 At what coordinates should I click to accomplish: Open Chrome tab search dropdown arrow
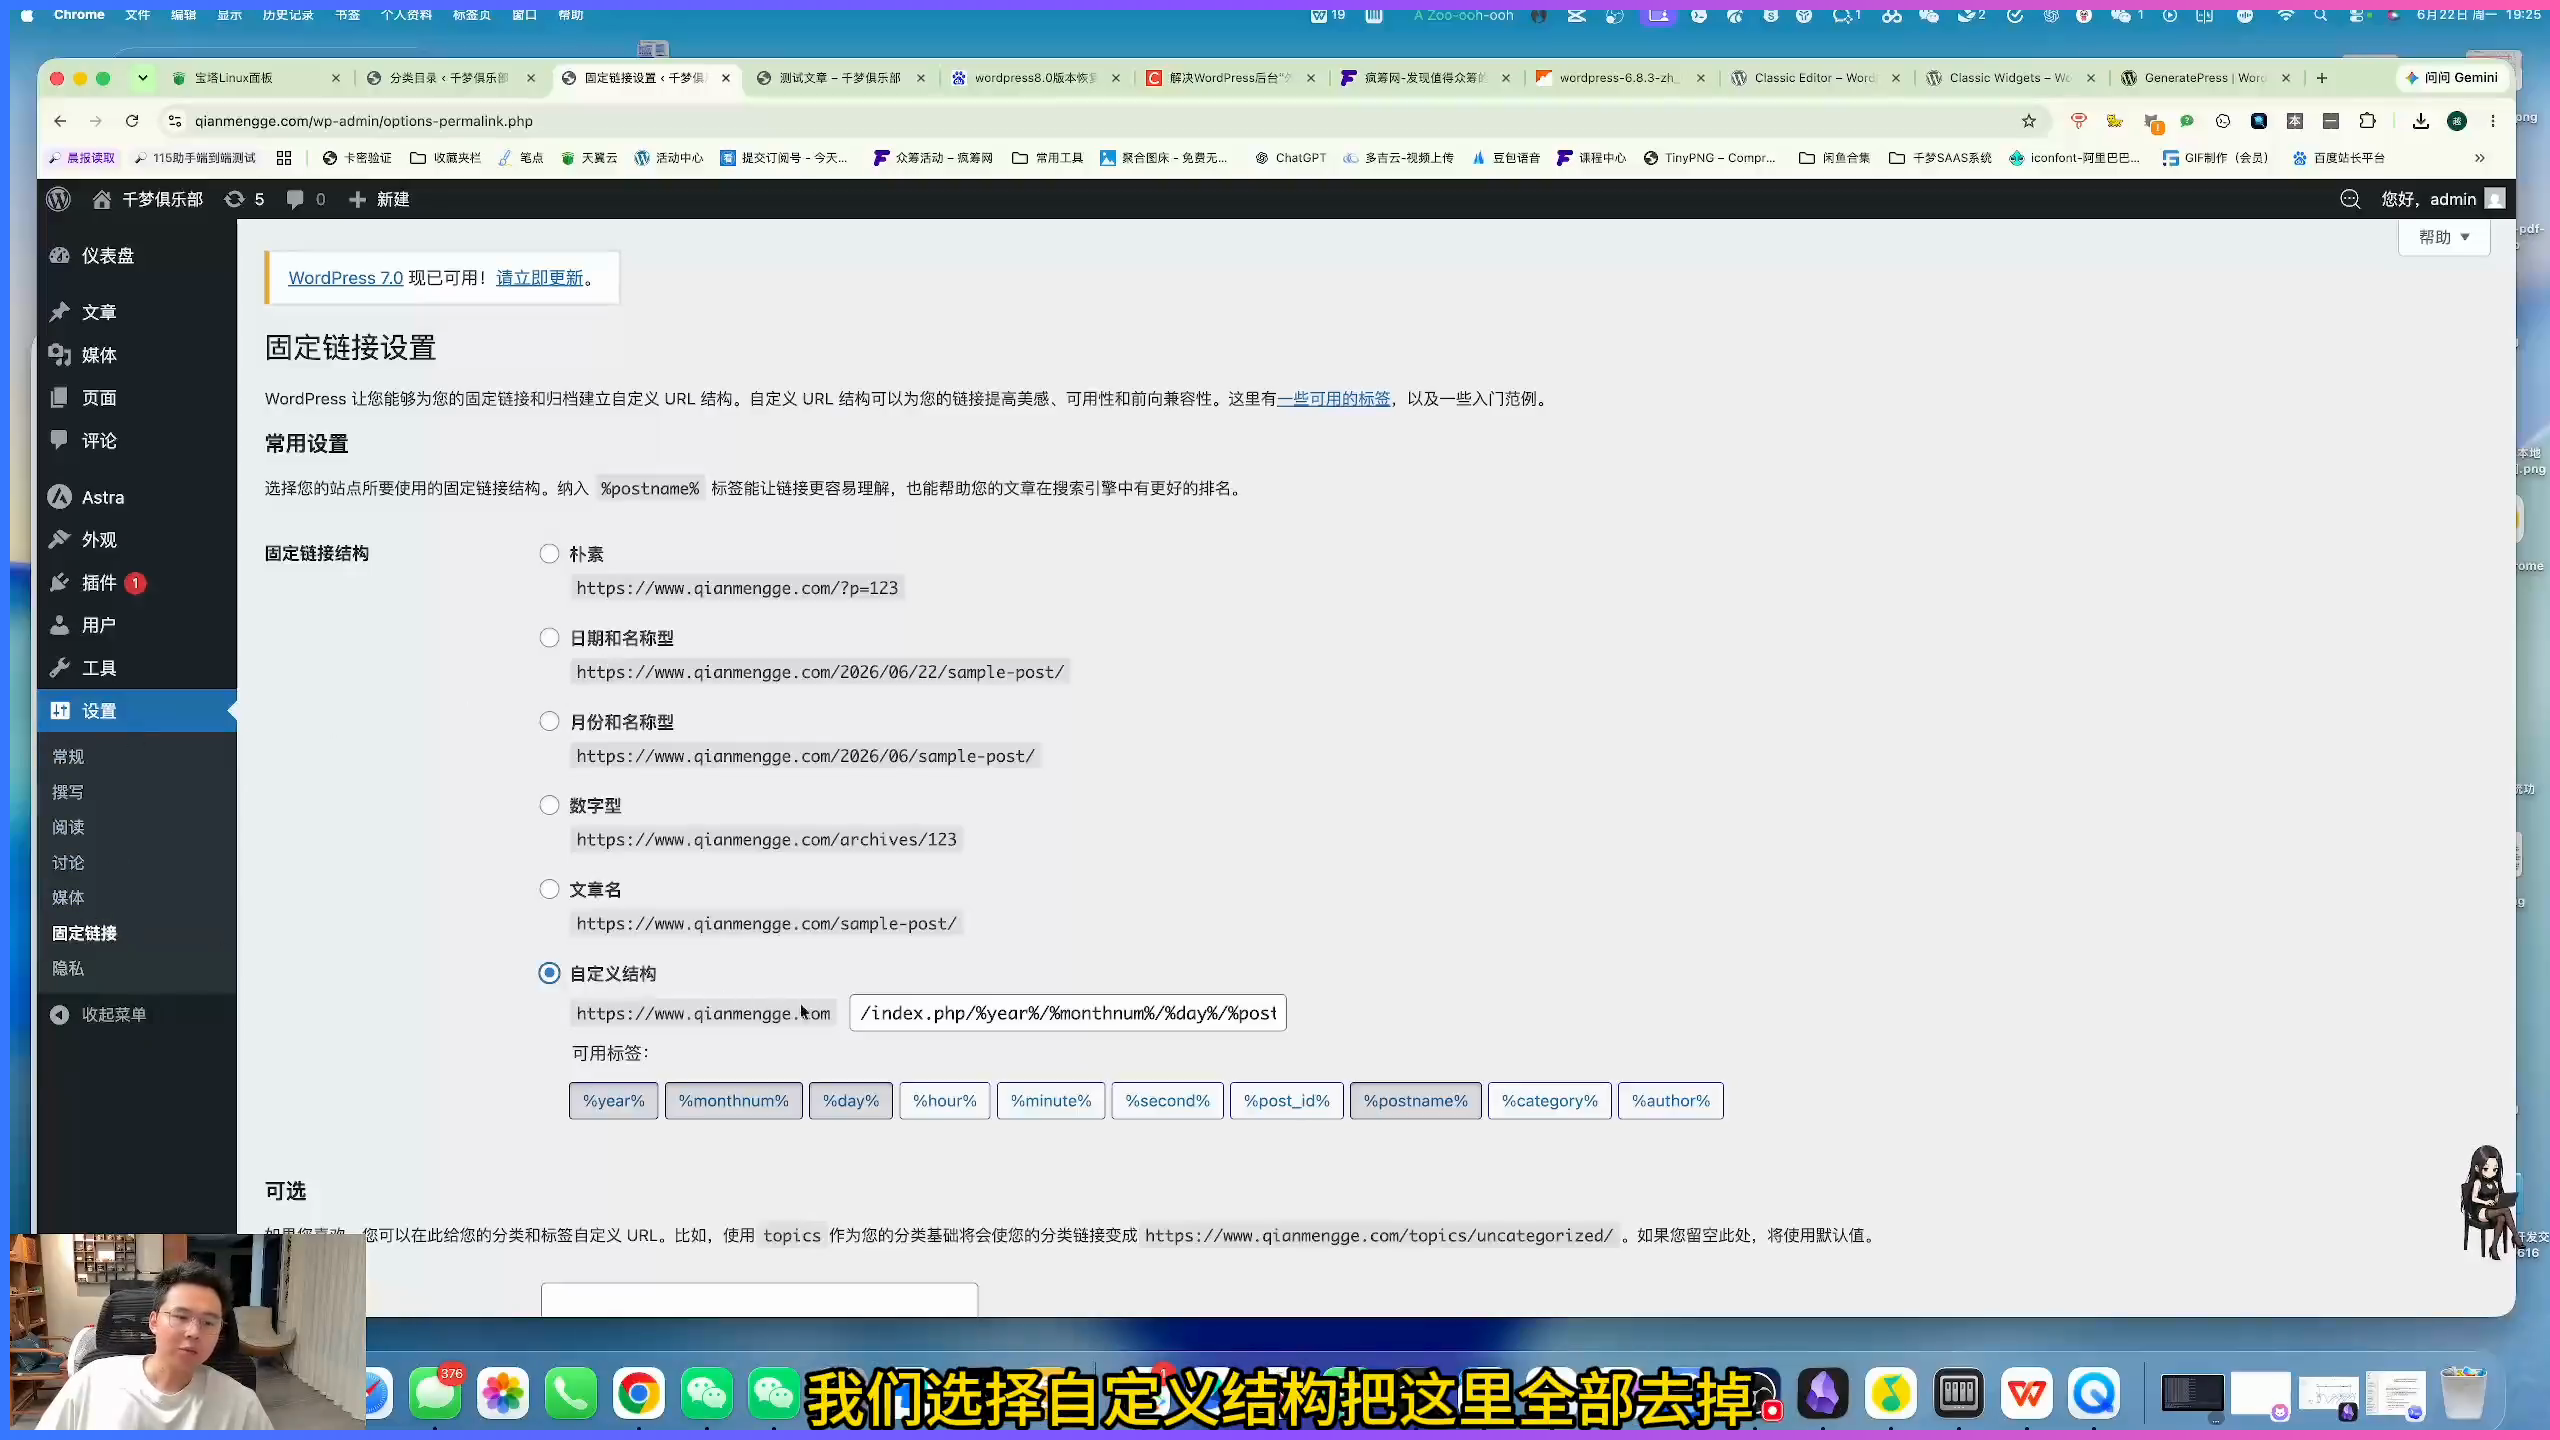click(143, 78)
